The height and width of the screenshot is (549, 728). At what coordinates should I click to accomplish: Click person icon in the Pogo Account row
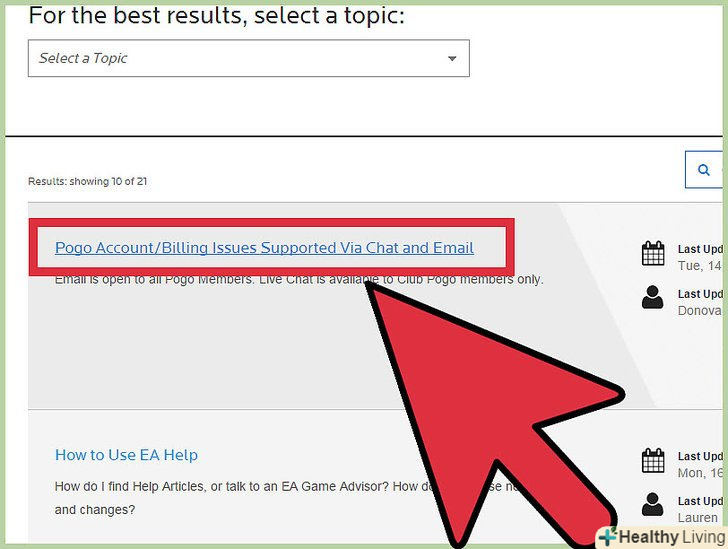point(652,297)
